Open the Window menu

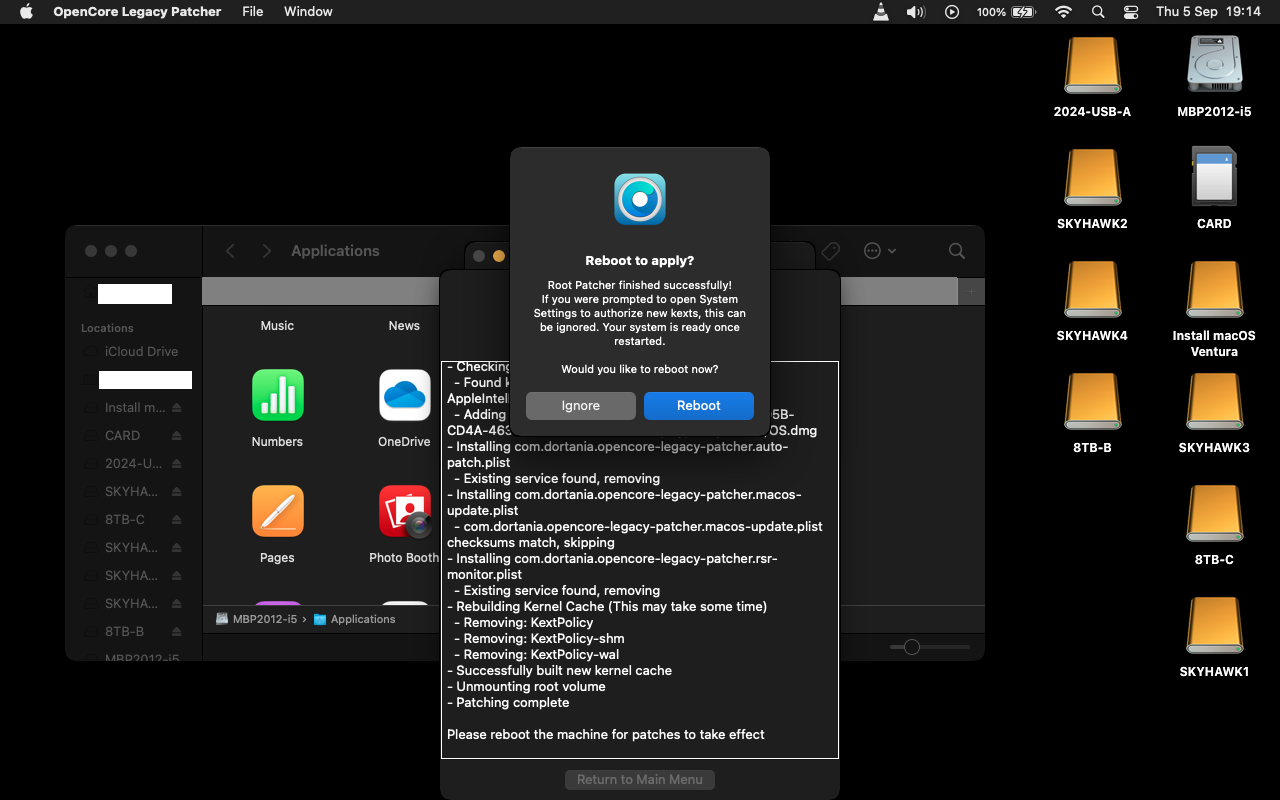pos(308,12)
